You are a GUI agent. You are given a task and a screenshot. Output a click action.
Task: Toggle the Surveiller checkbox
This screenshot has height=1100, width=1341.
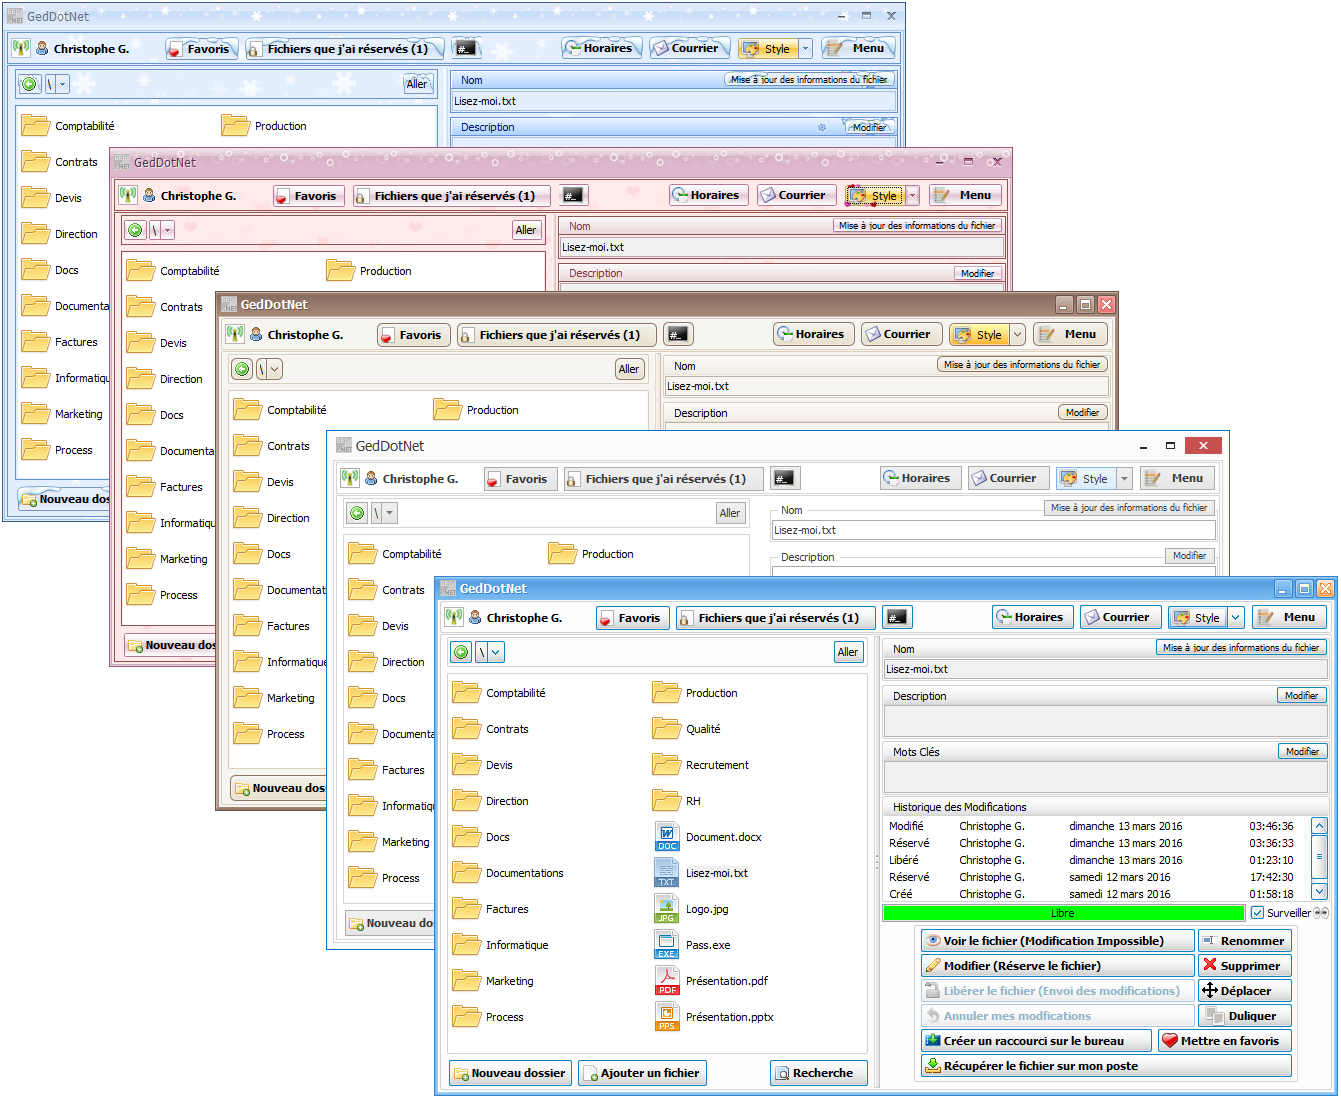[1257, 913]
